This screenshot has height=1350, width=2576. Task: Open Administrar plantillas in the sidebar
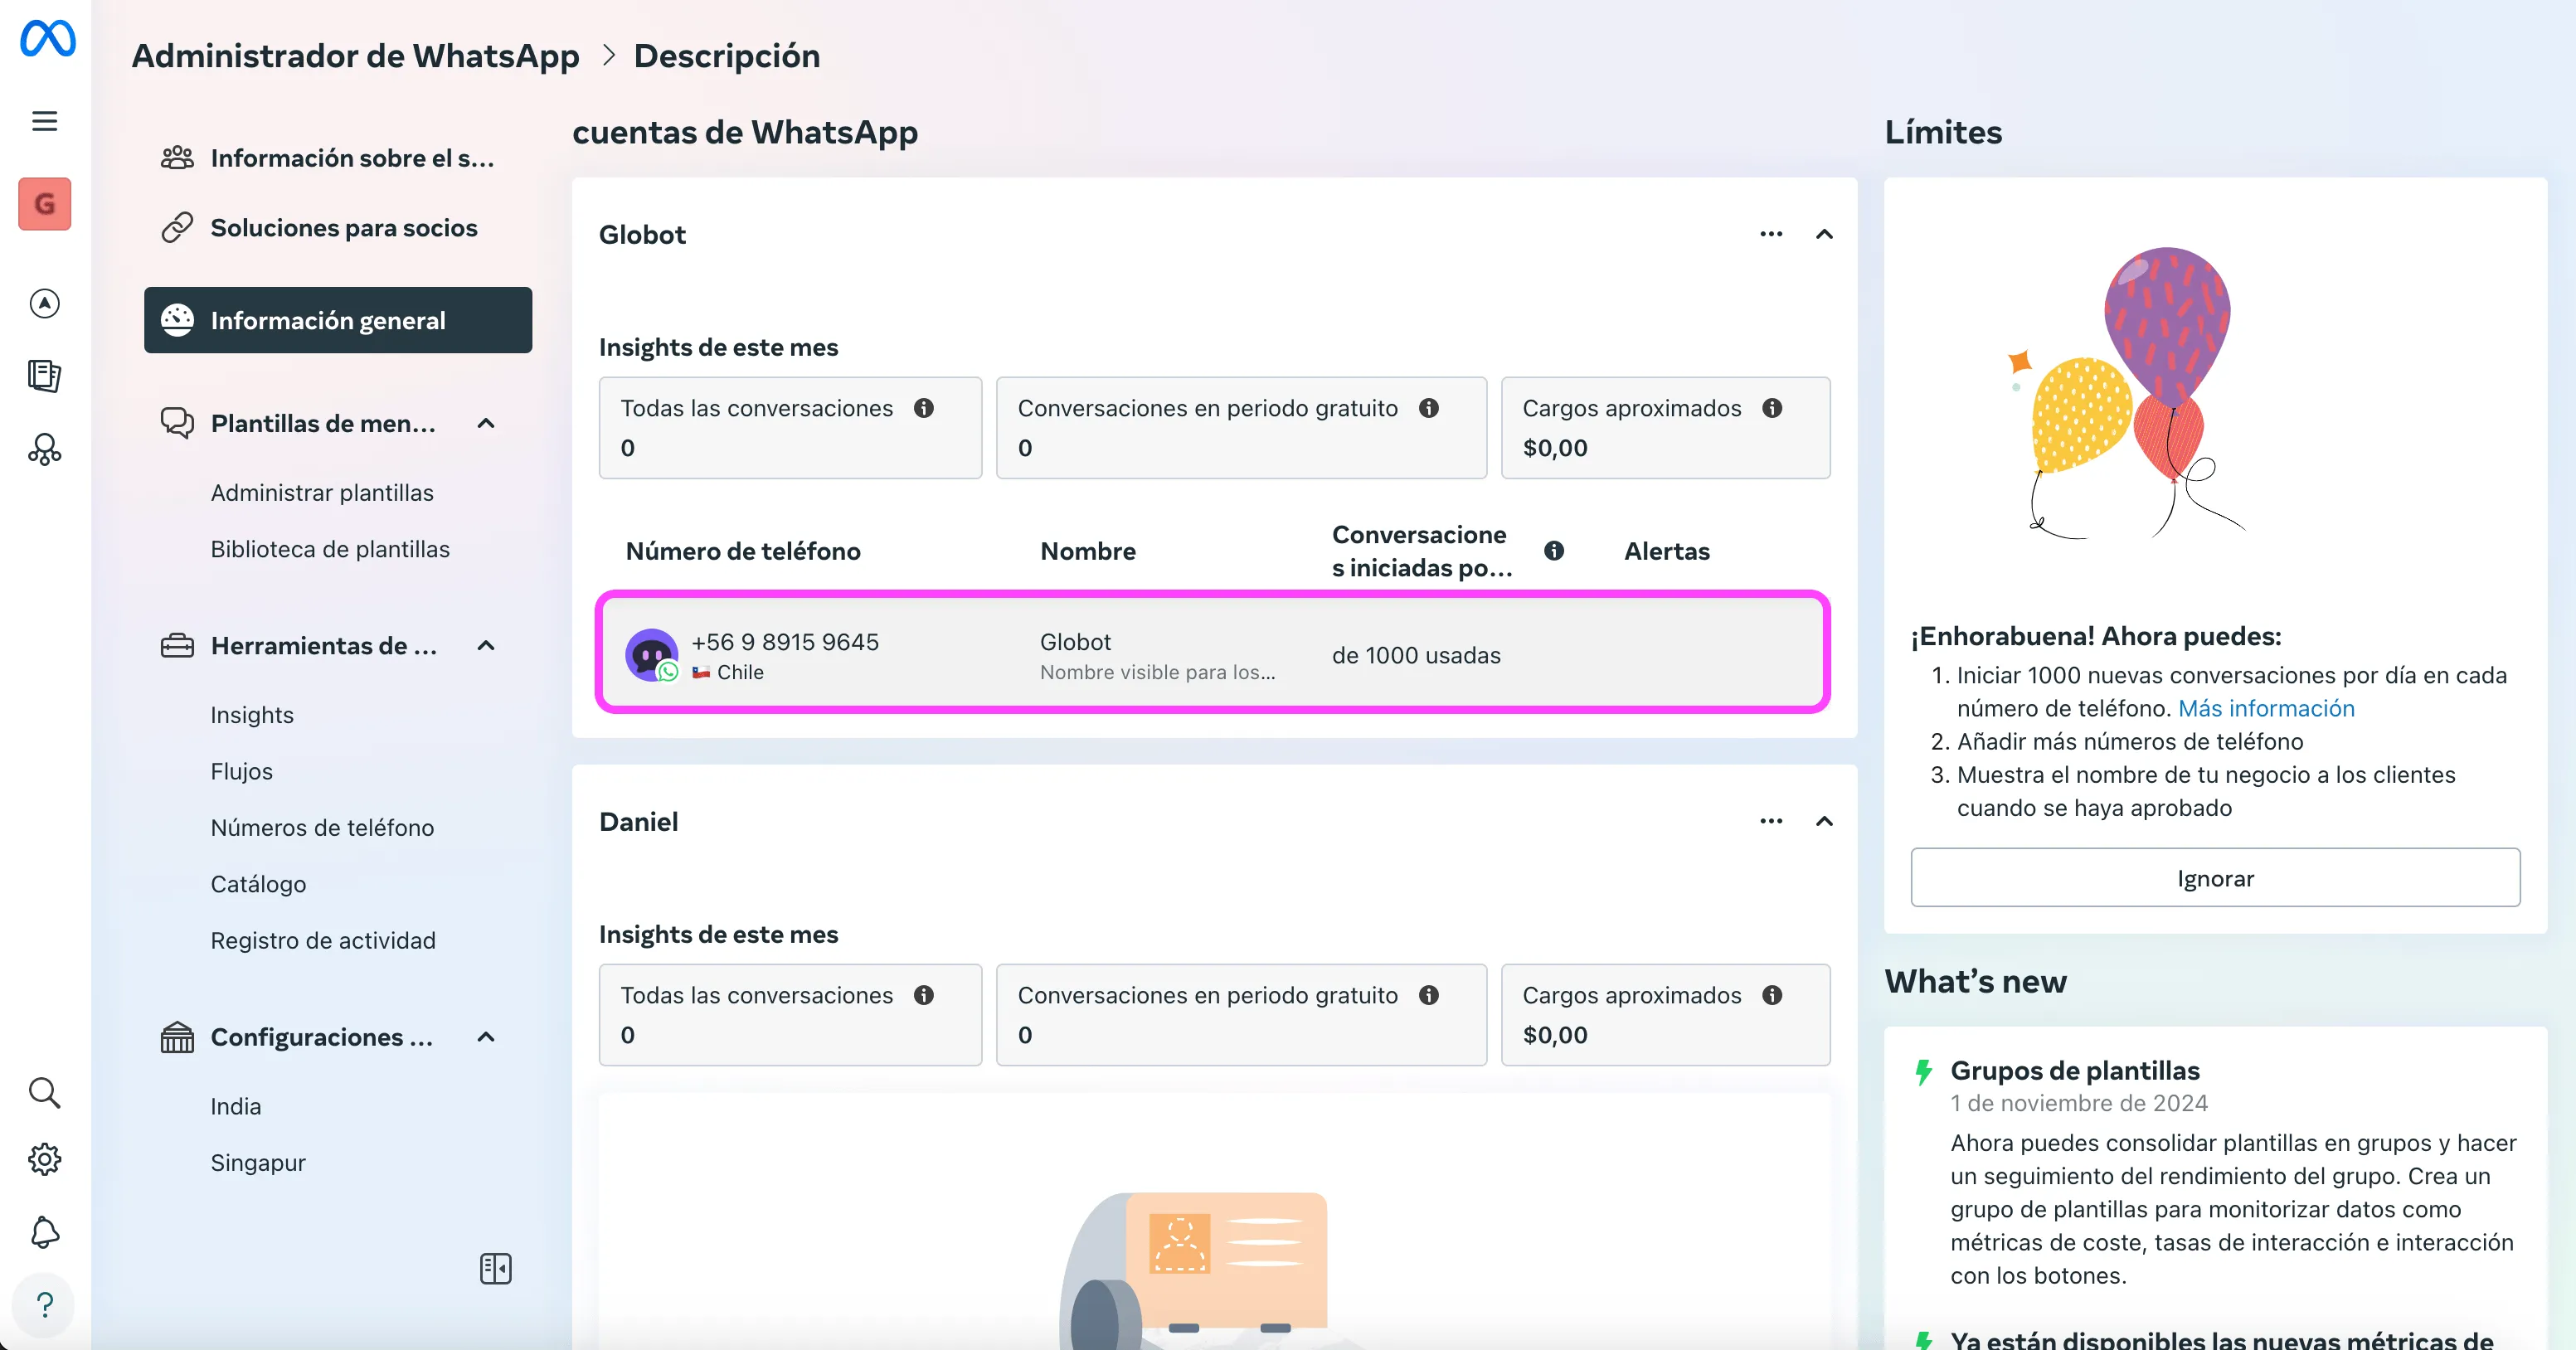pyautogui.click(x=322, y=493)
